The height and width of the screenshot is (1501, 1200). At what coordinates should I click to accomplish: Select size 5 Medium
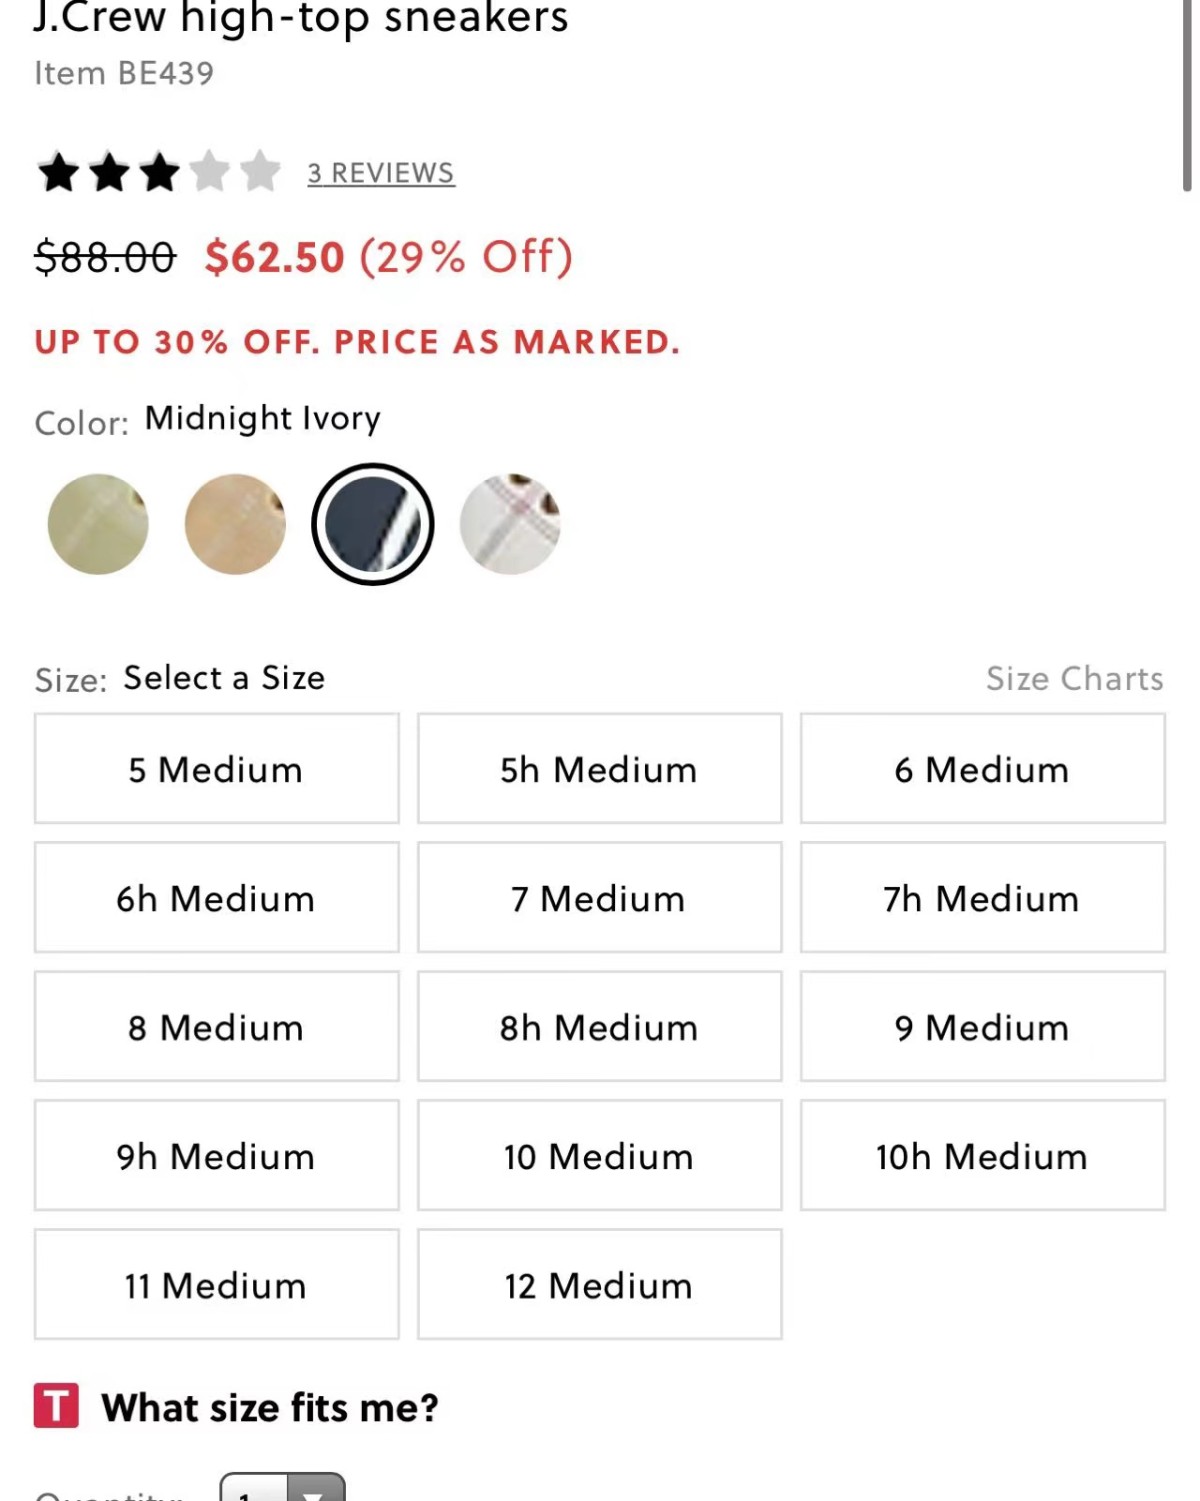click(x=216, y=769)
